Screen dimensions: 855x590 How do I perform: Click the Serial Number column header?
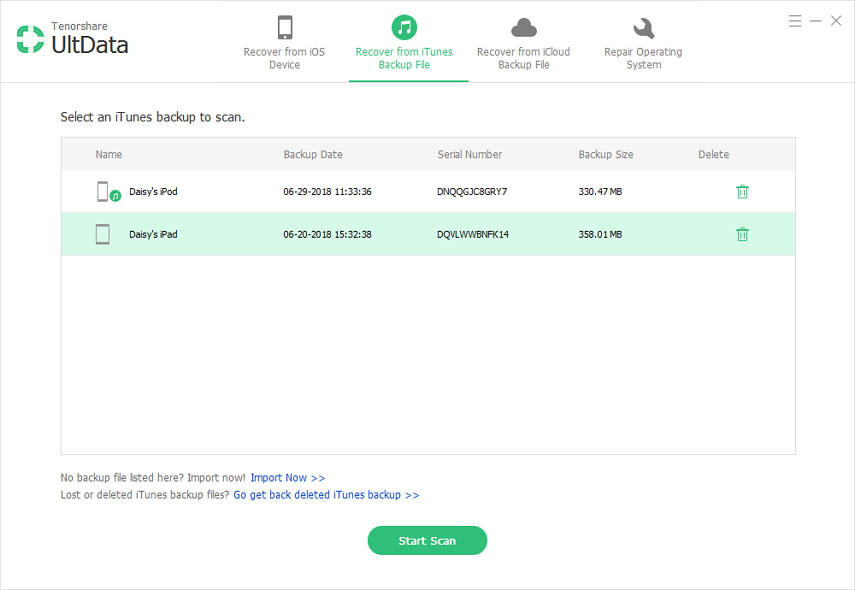tap(469, 154)
